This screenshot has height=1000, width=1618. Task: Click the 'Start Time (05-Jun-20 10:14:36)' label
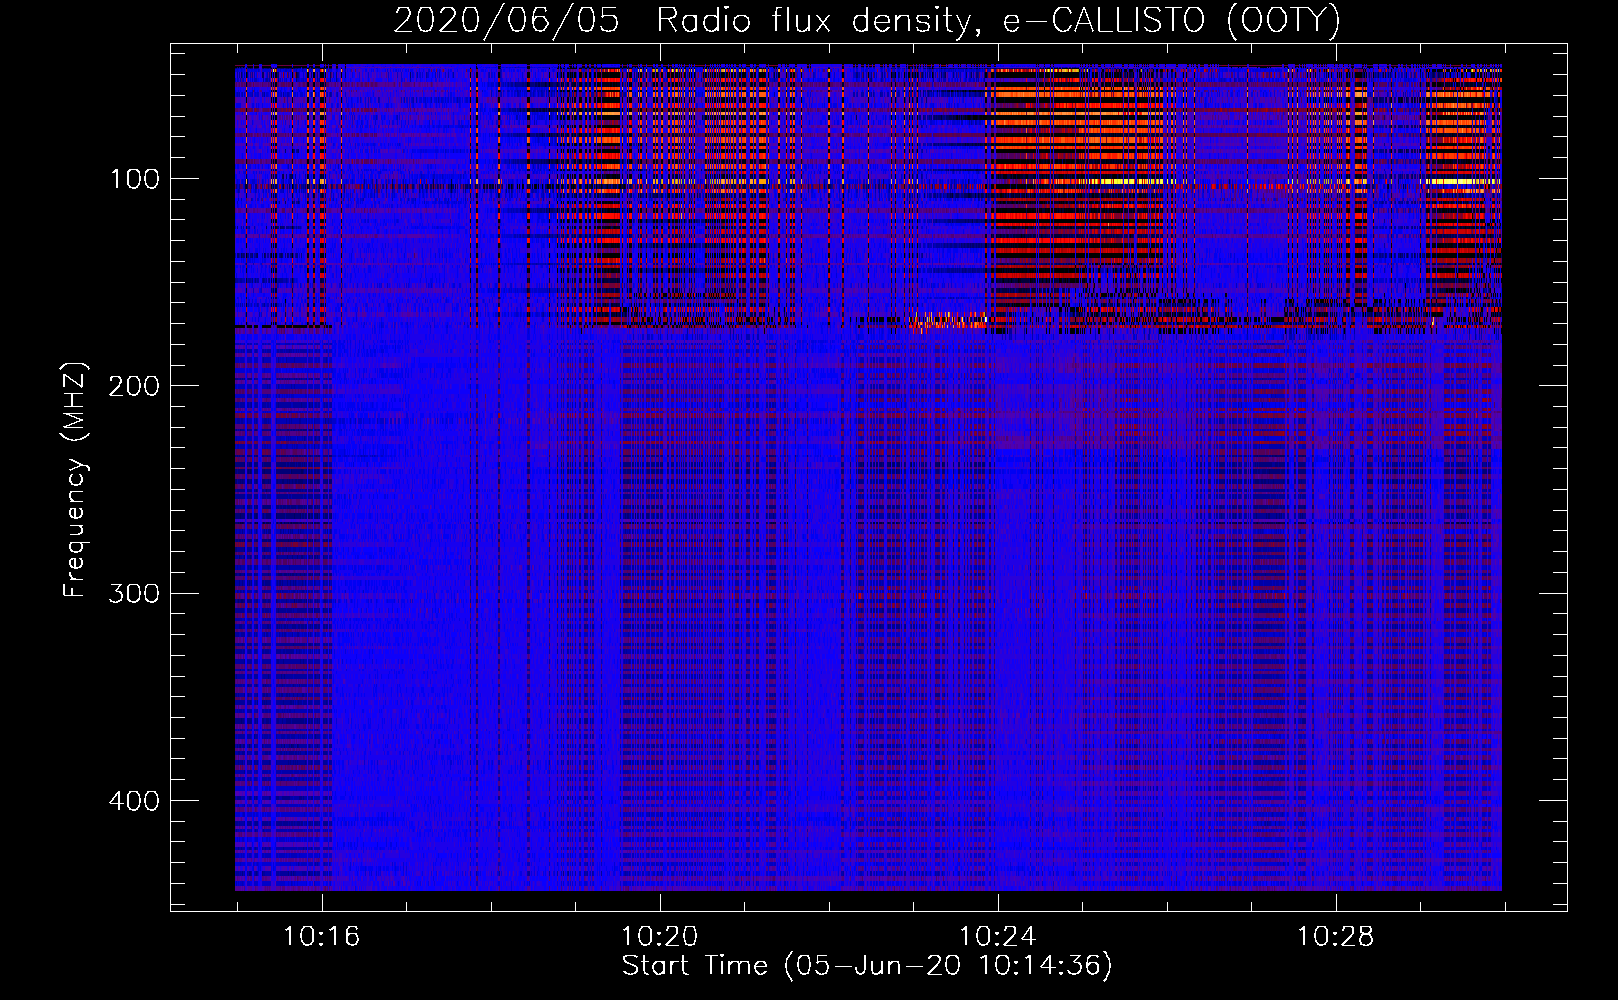pos(867,966)
